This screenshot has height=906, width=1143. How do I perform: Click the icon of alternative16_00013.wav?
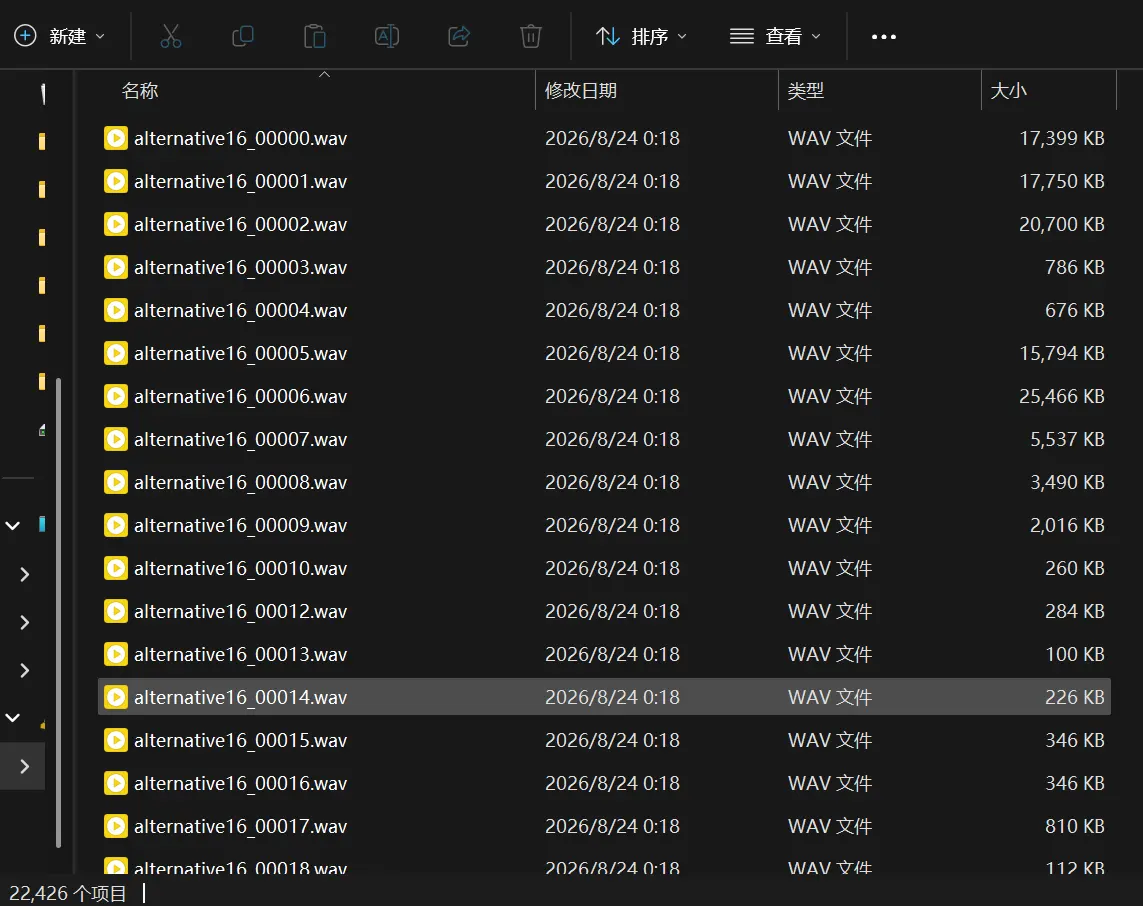(116, 654)
